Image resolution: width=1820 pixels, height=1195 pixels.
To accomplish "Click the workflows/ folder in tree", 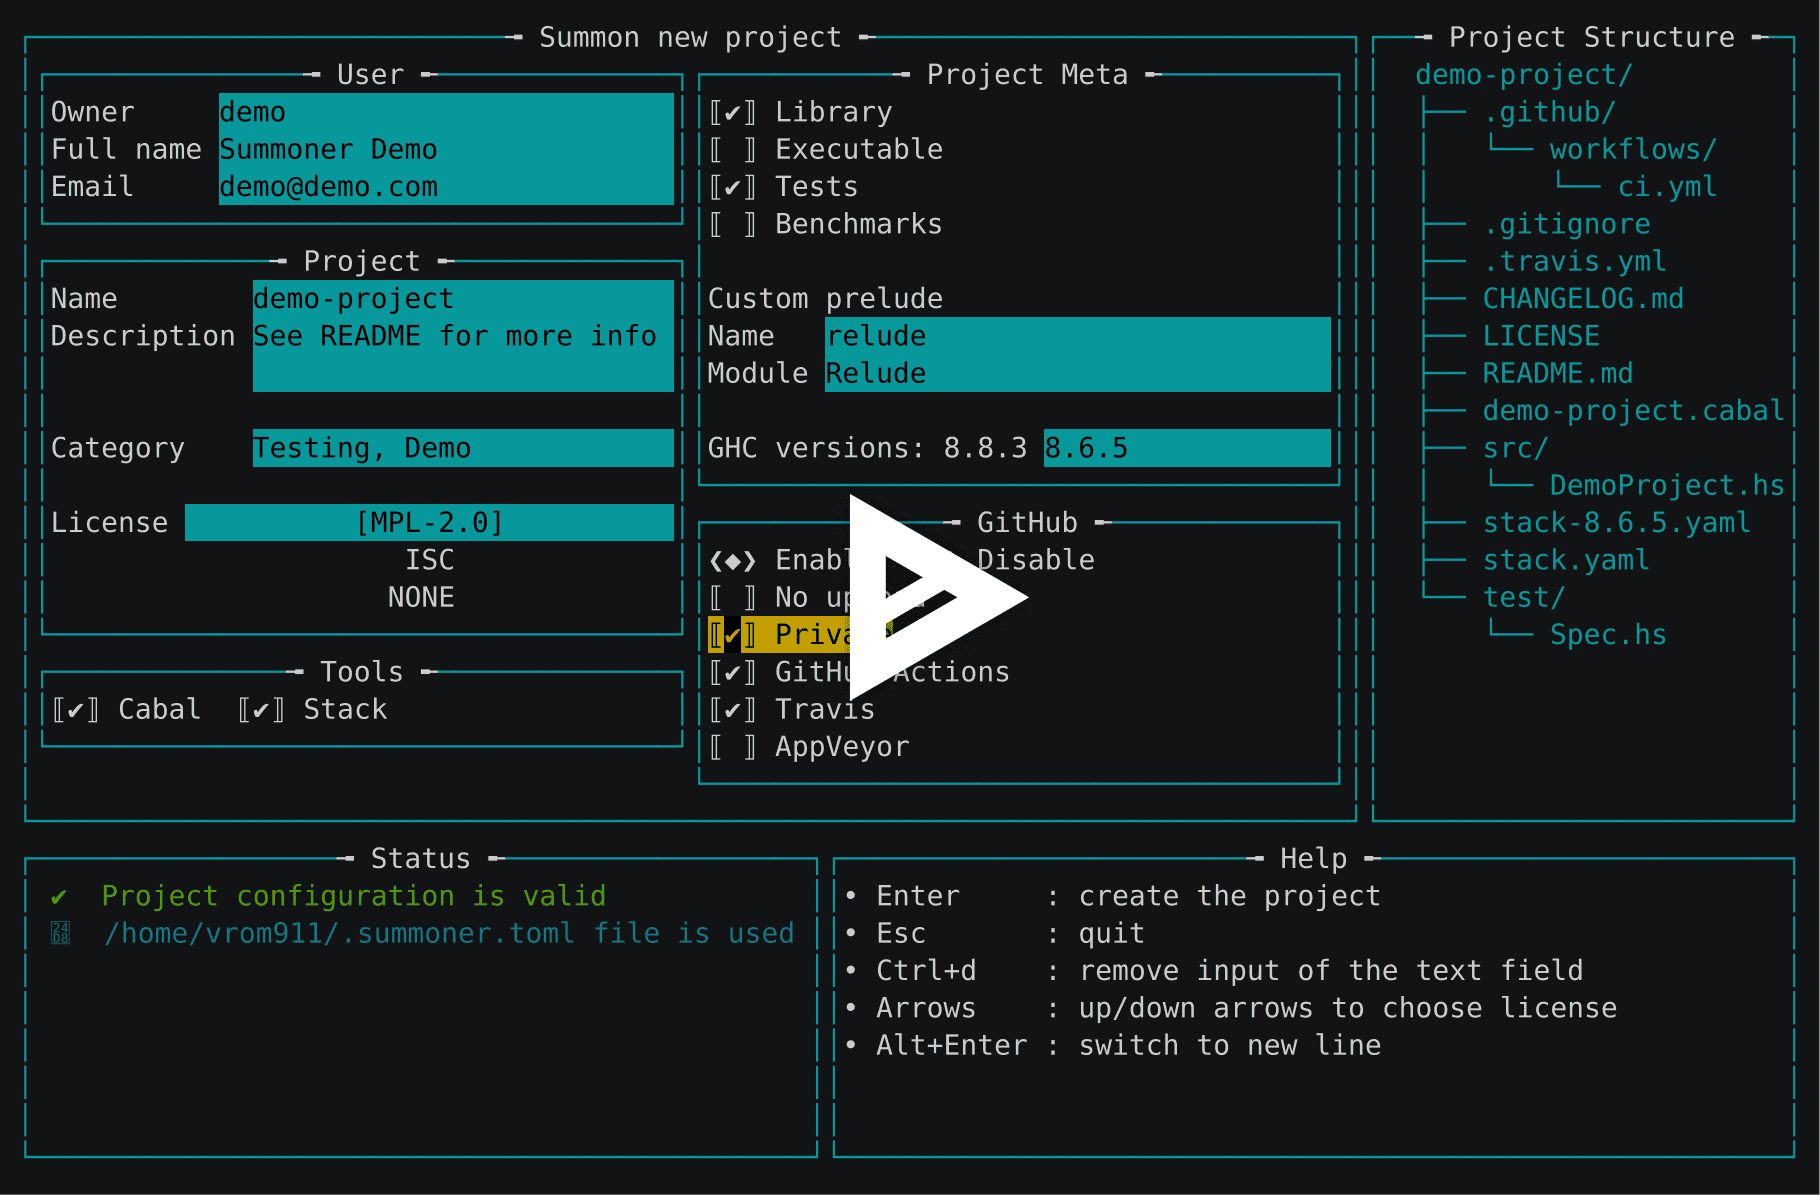I will [1633, 150].
